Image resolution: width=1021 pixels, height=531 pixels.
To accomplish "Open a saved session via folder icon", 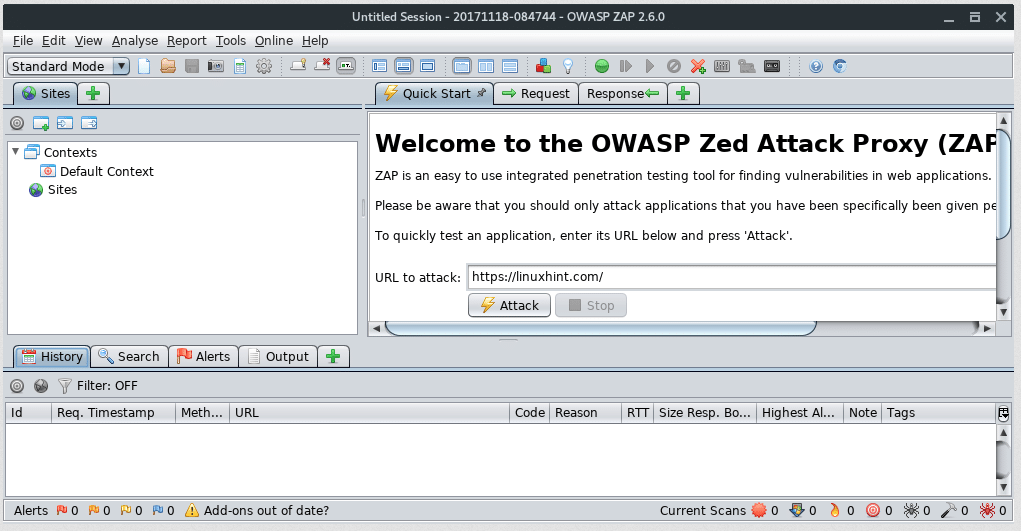I will click(x=168, y=66).
